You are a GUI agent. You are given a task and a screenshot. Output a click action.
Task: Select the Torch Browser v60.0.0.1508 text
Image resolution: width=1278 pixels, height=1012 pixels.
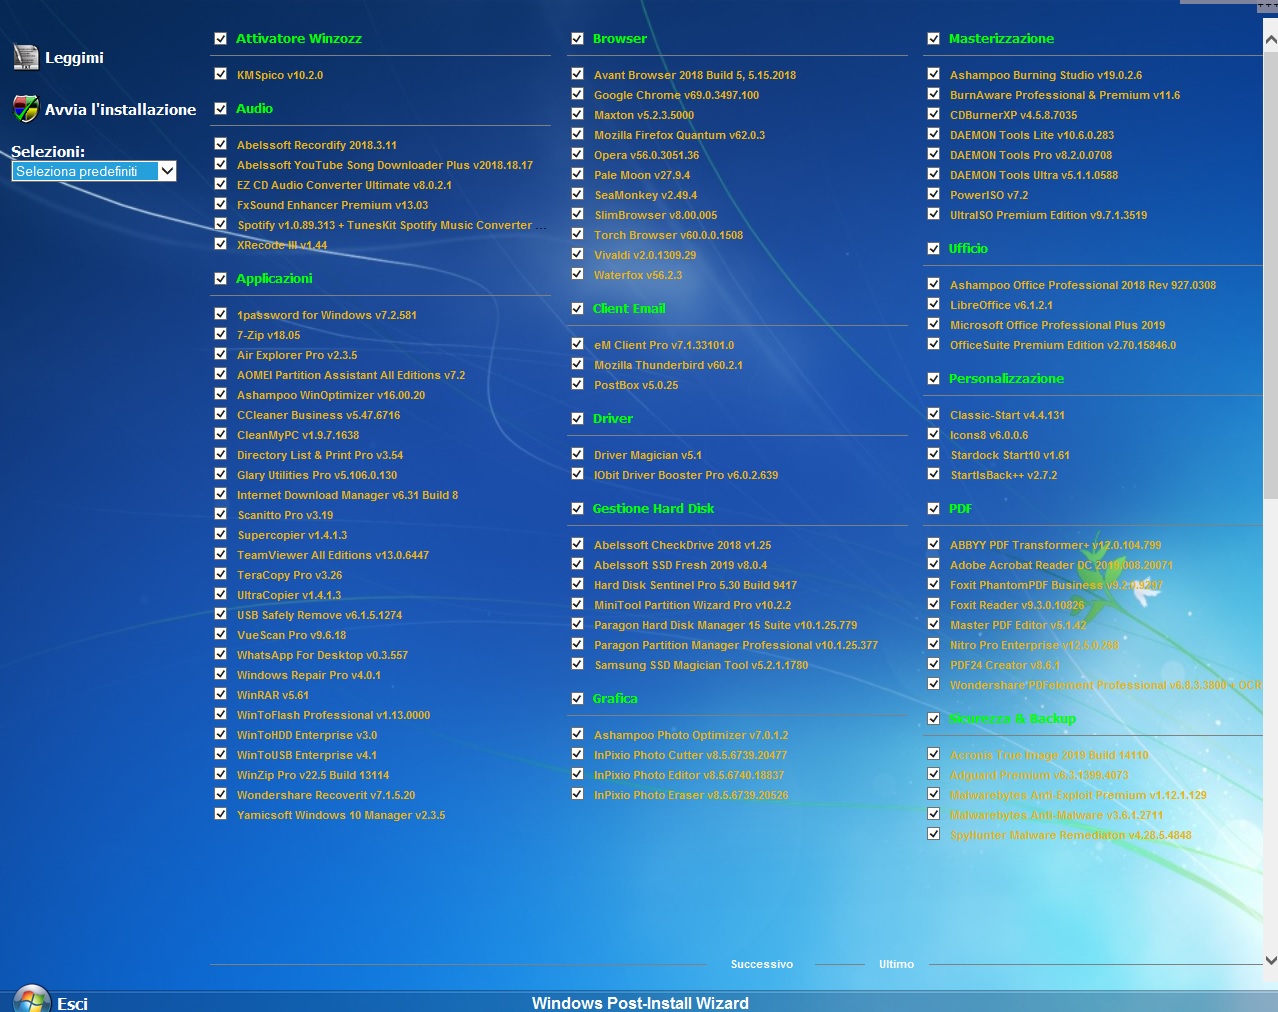pyautogui.click(x=668, y=235)
